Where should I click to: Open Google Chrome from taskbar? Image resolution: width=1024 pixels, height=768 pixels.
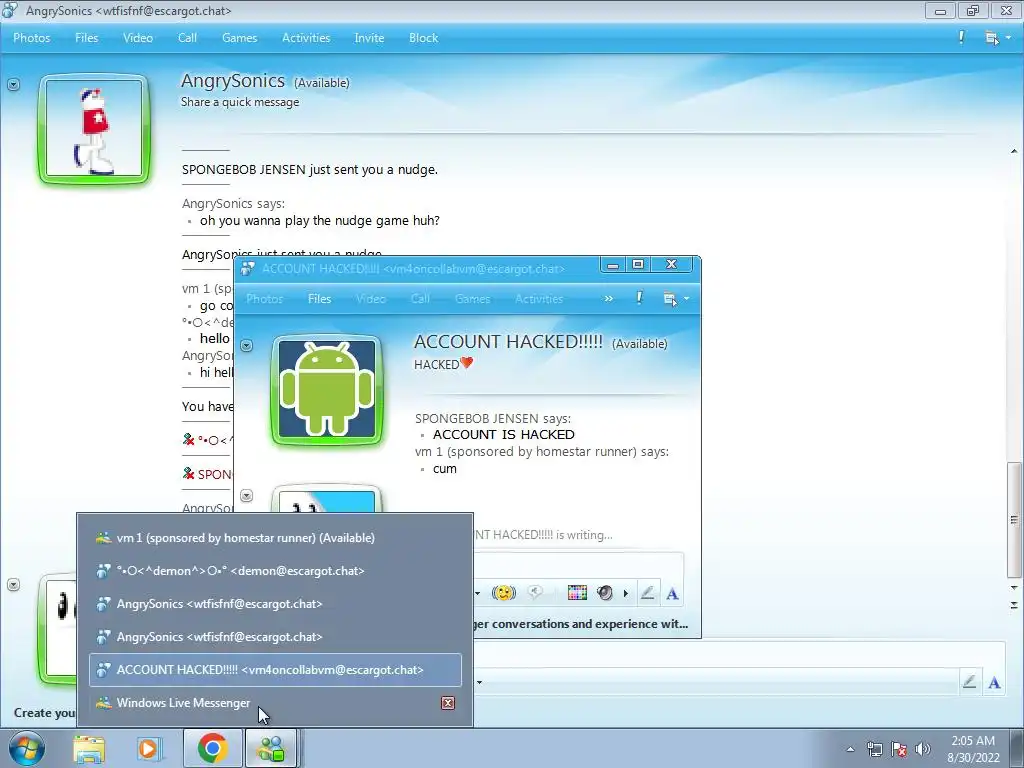(212, 748)
